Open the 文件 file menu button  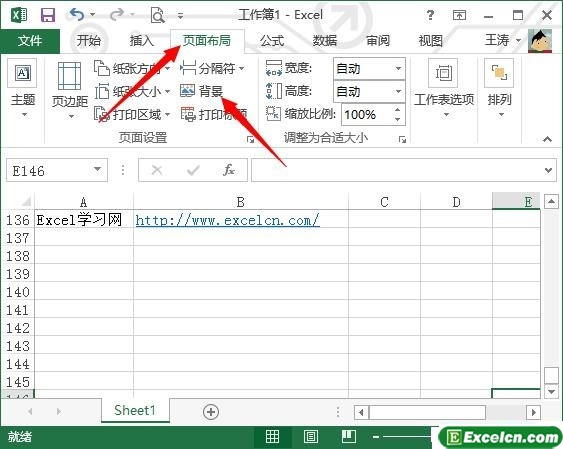(30, 41)
